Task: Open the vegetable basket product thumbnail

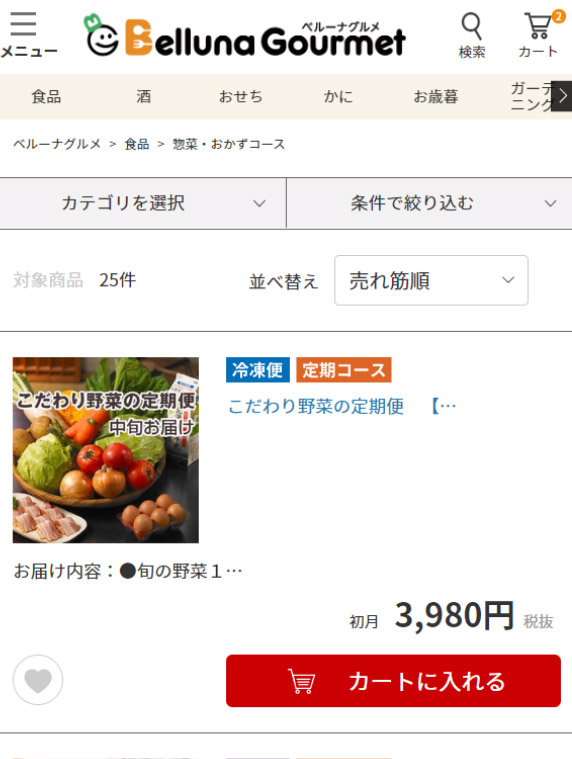Action: coord(105,450)
